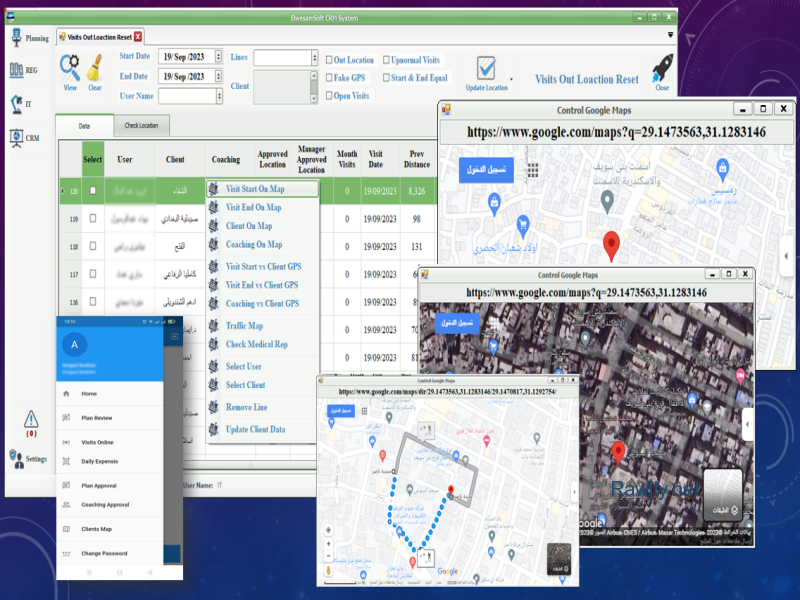Choose Client On Map from context menu
Image resolution: width=800 pixels, height=600 pixels.
click(x=263, y=226)
